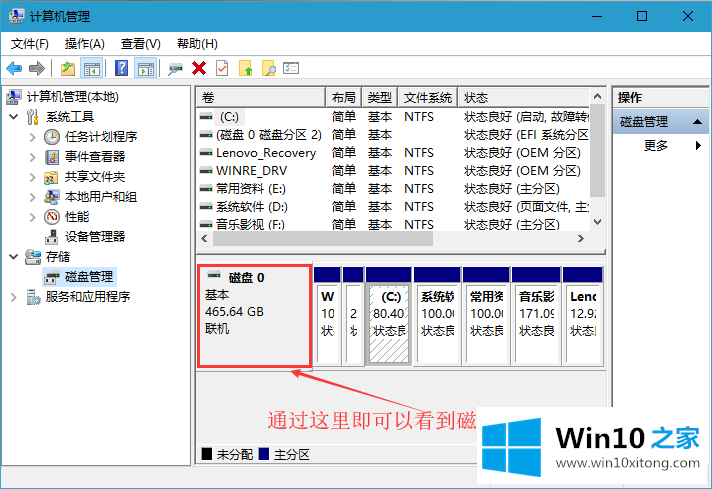Viewport: 712px width, 489px height.
Task: Select 性能 in the tree
Action: [x=77, y=217]
